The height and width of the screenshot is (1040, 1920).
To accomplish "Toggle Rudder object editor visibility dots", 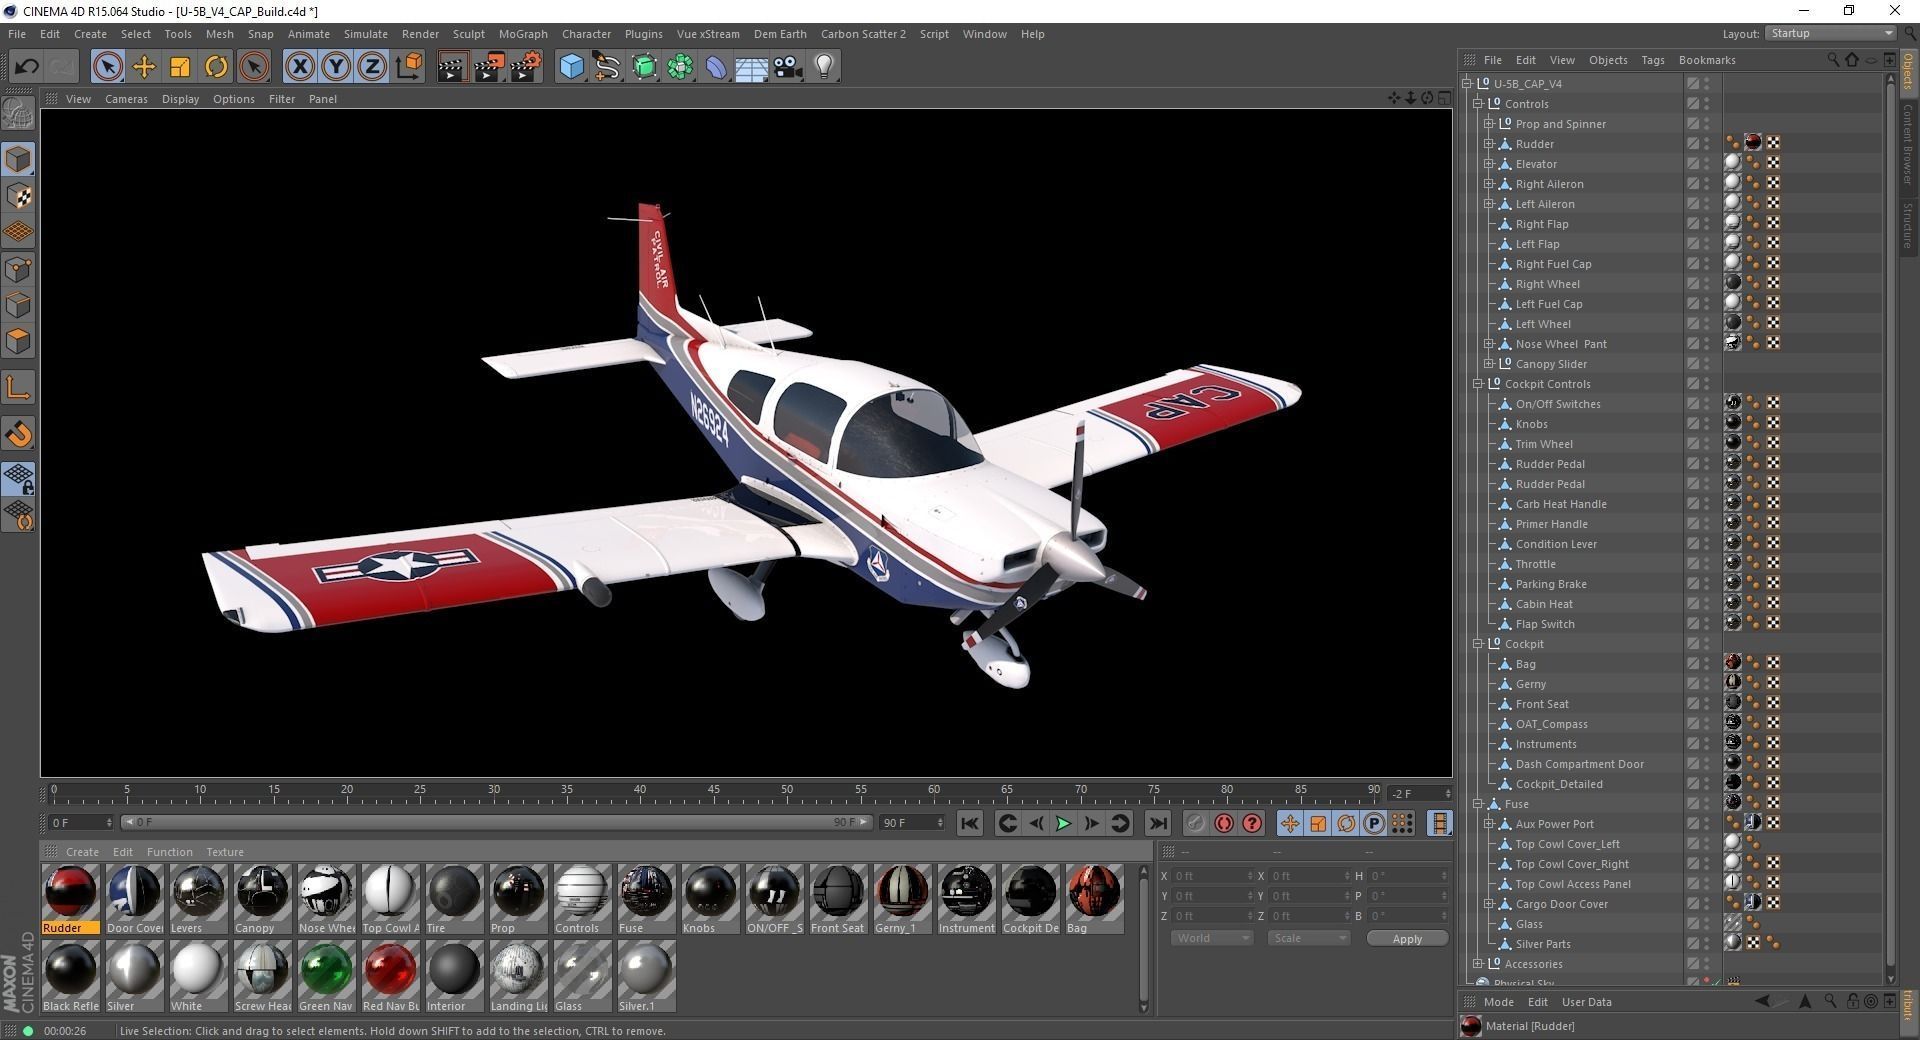I will [x=1707, y=144].
